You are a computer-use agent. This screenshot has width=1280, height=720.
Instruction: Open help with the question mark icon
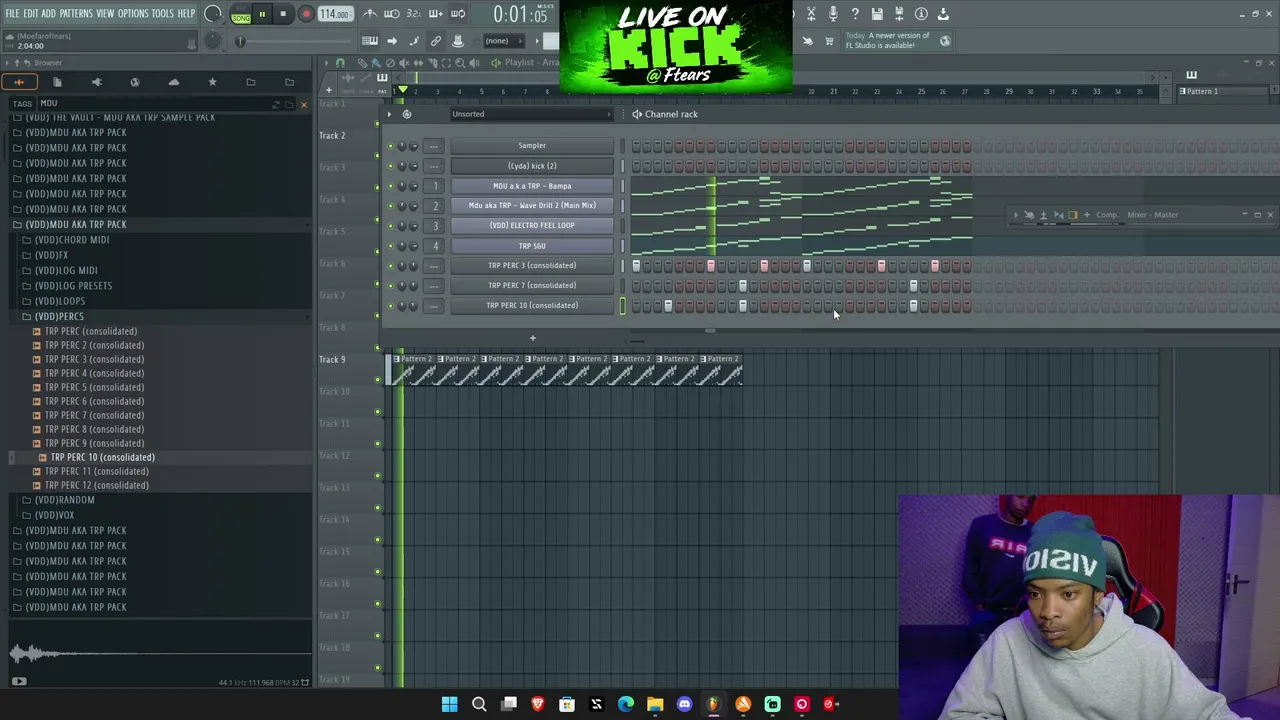(x=855, y=14)
